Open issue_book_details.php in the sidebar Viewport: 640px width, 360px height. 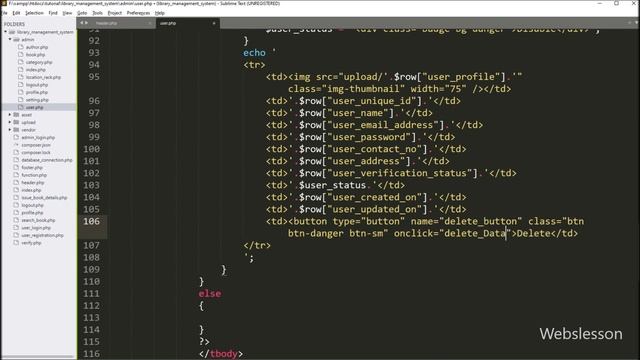click(x=44, y=198)
